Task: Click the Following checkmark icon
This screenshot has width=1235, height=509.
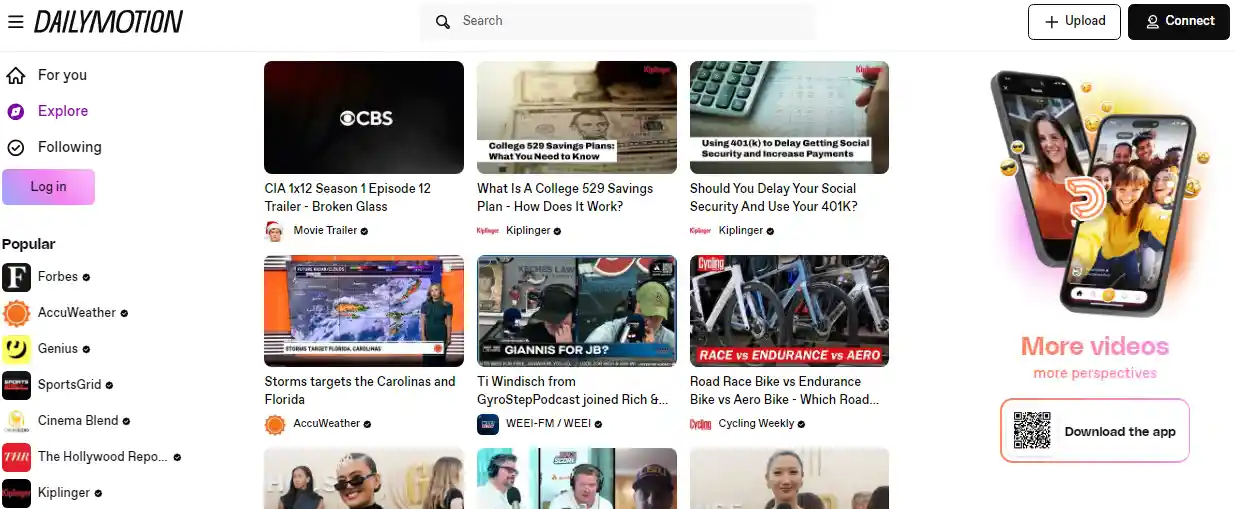Action: pyautogui.click(x=16, y=147)
